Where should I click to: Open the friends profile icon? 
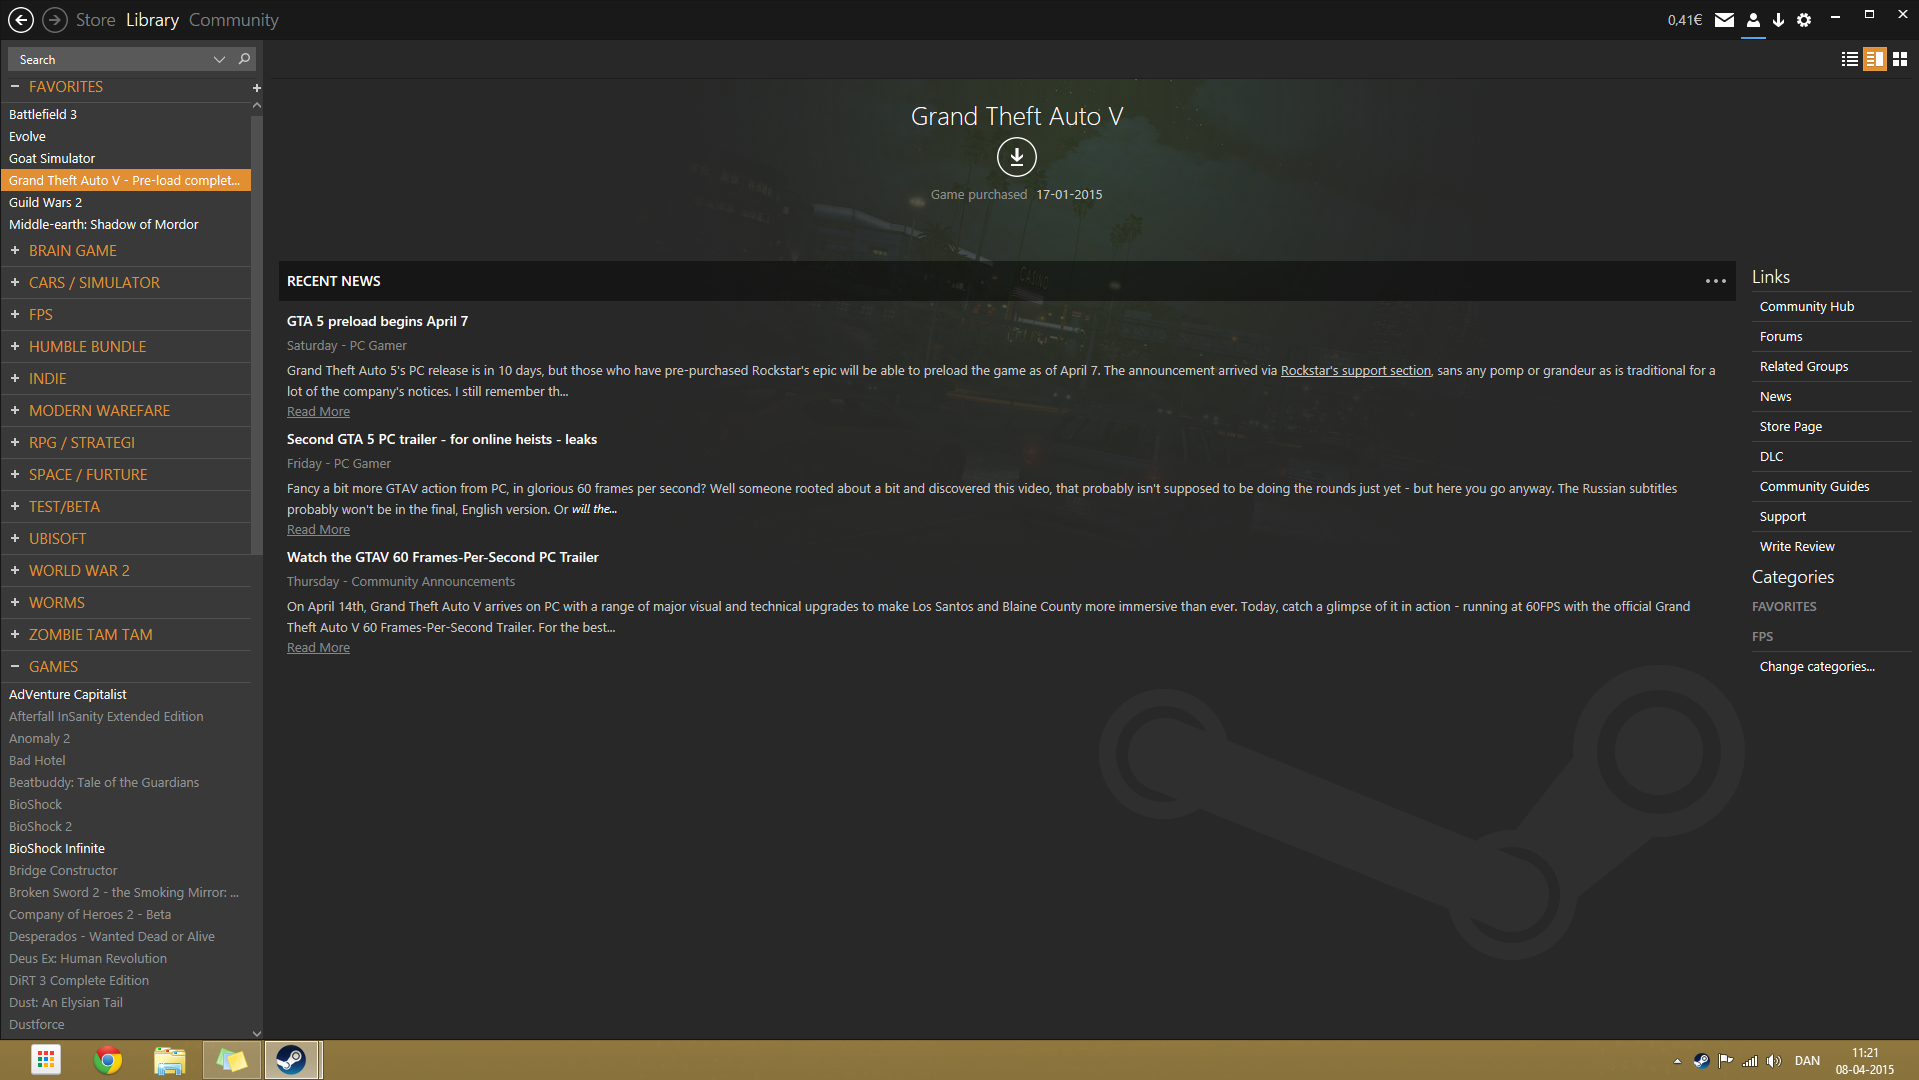[1753, 20]
